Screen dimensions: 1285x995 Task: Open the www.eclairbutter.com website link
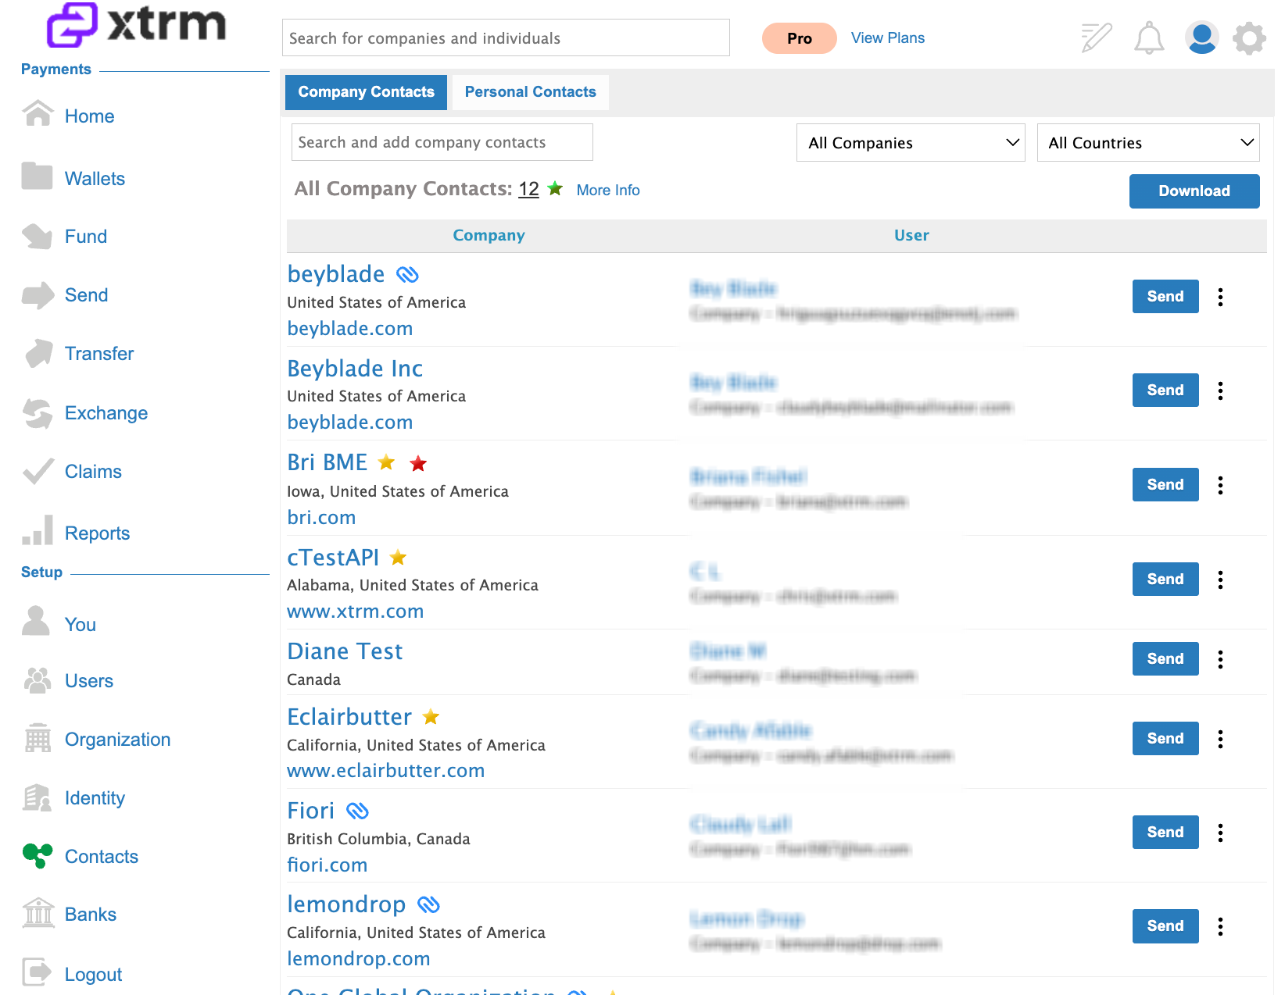pos(386,771)
